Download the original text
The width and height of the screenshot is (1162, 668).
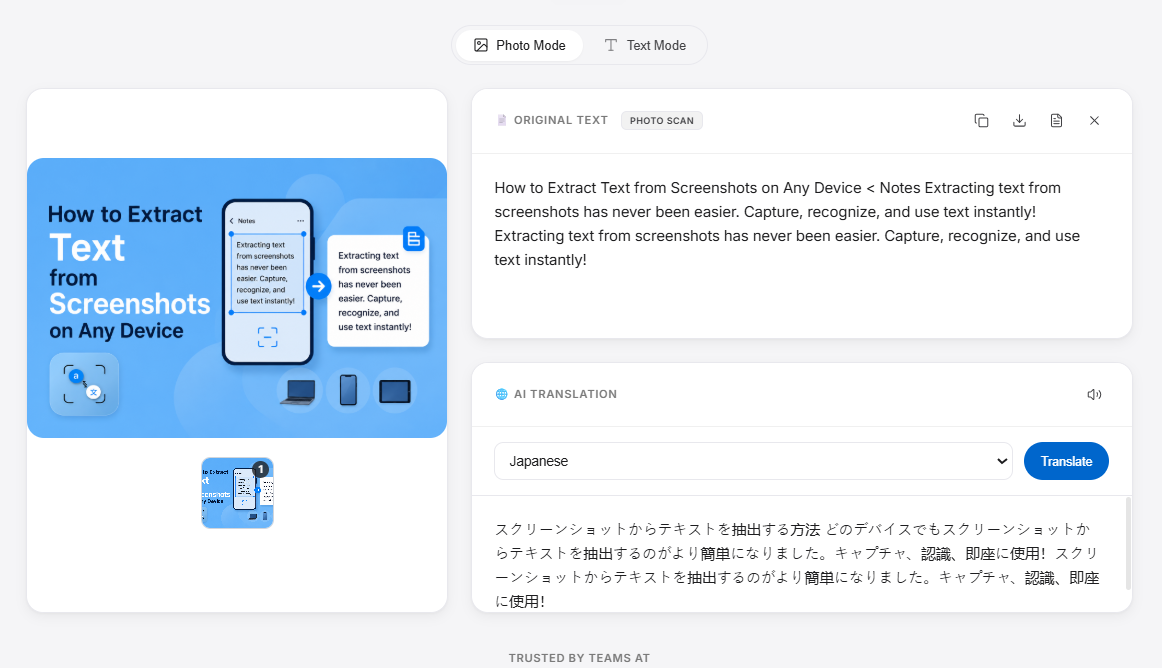click(1019, 121)
